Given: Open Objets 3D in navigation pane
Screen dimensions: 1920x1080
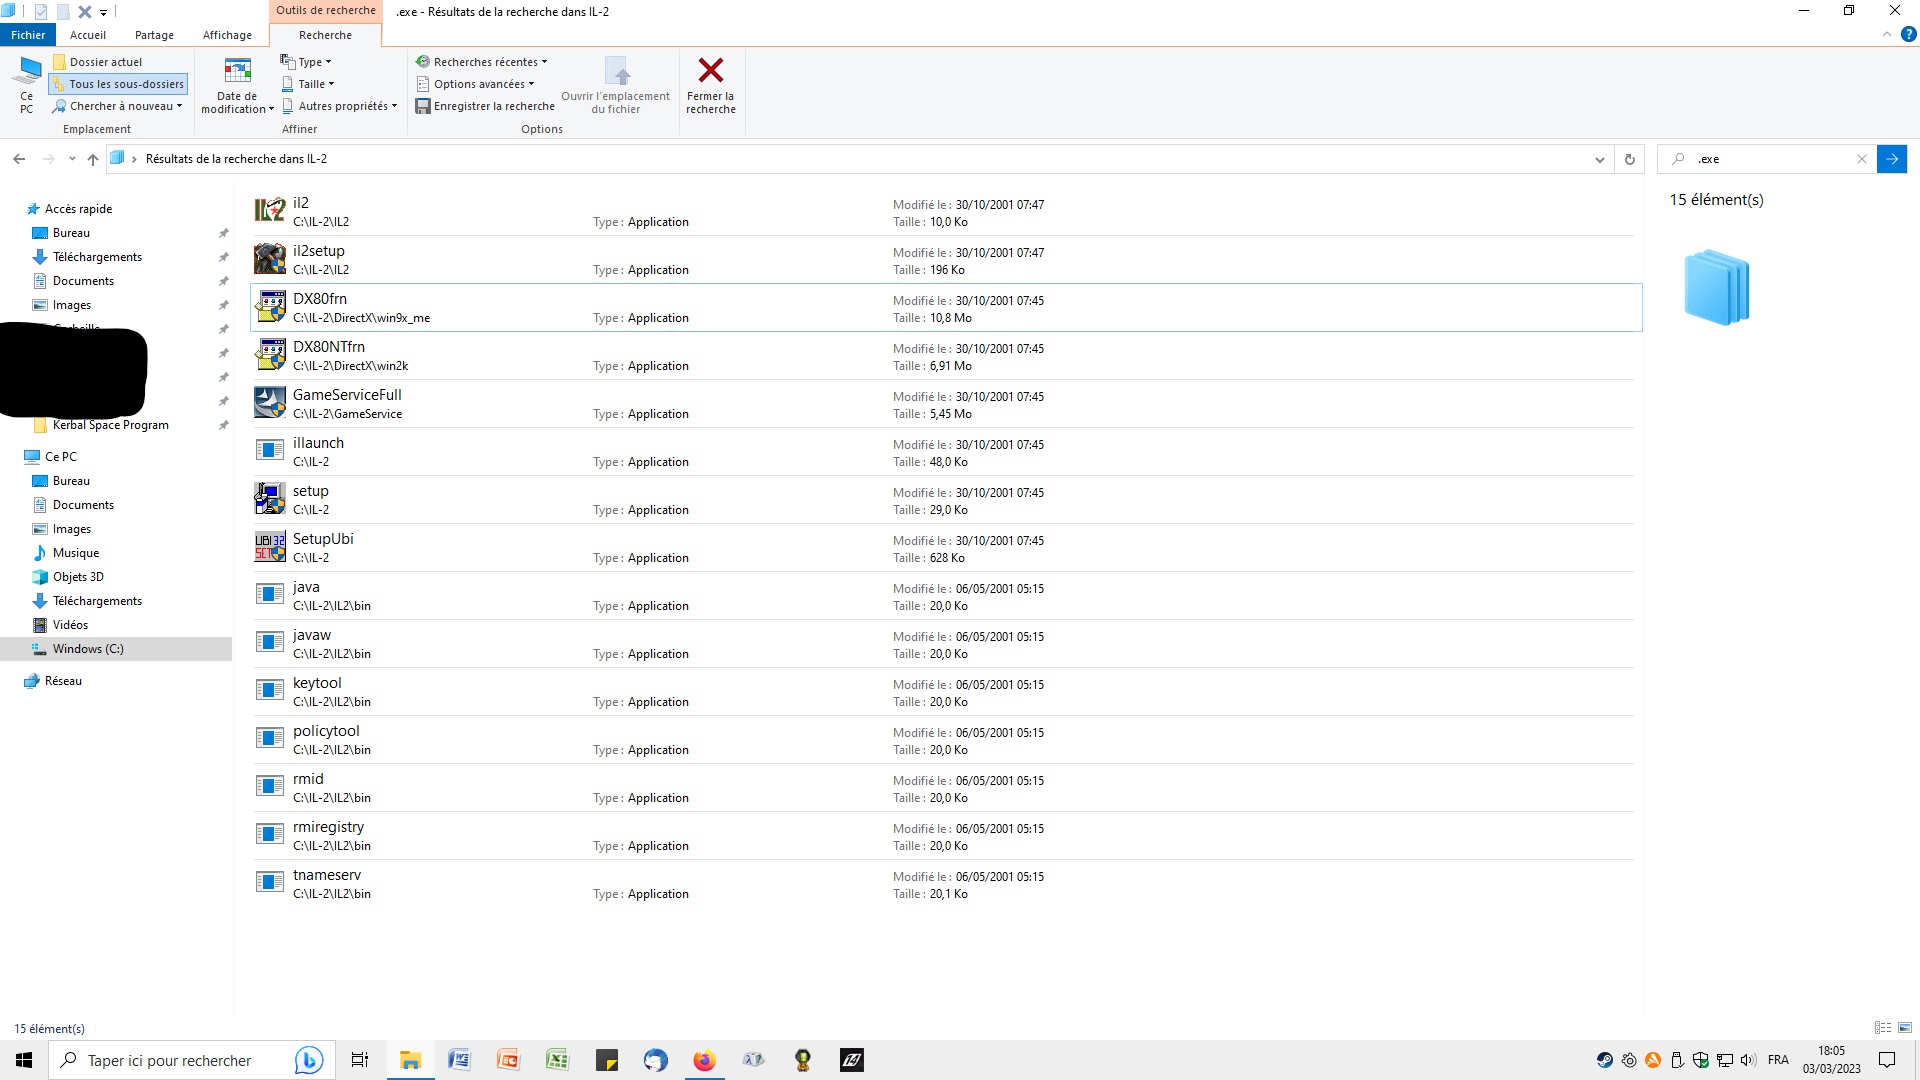Looking at the screenshot, I should tap(78, 577).
